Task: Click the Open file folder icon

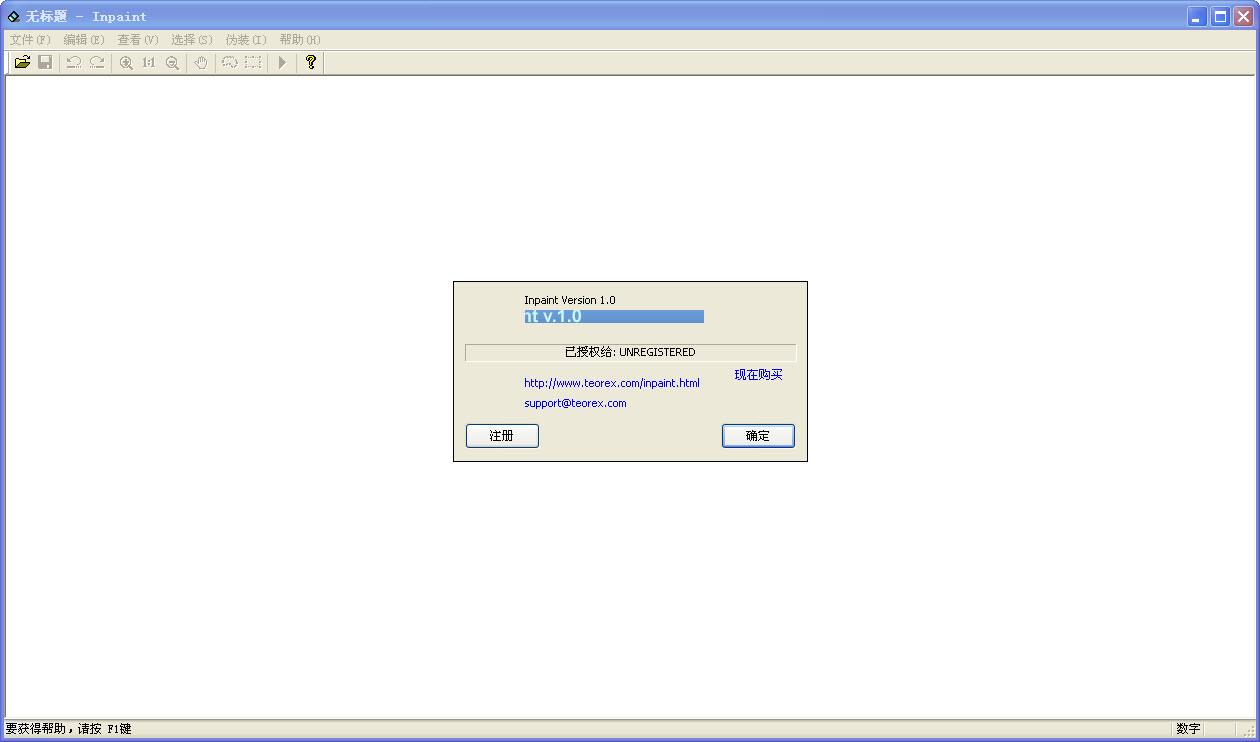Action: click(22, 62)
